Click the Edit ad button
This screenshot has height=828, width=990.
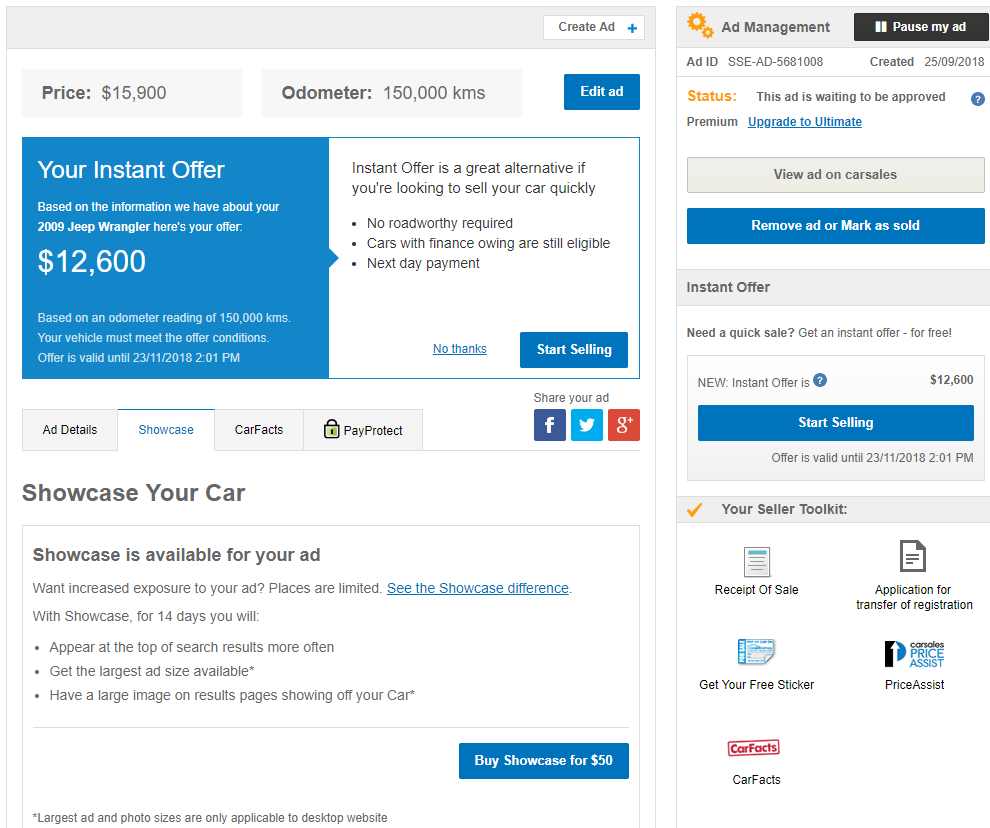[602, 92]
